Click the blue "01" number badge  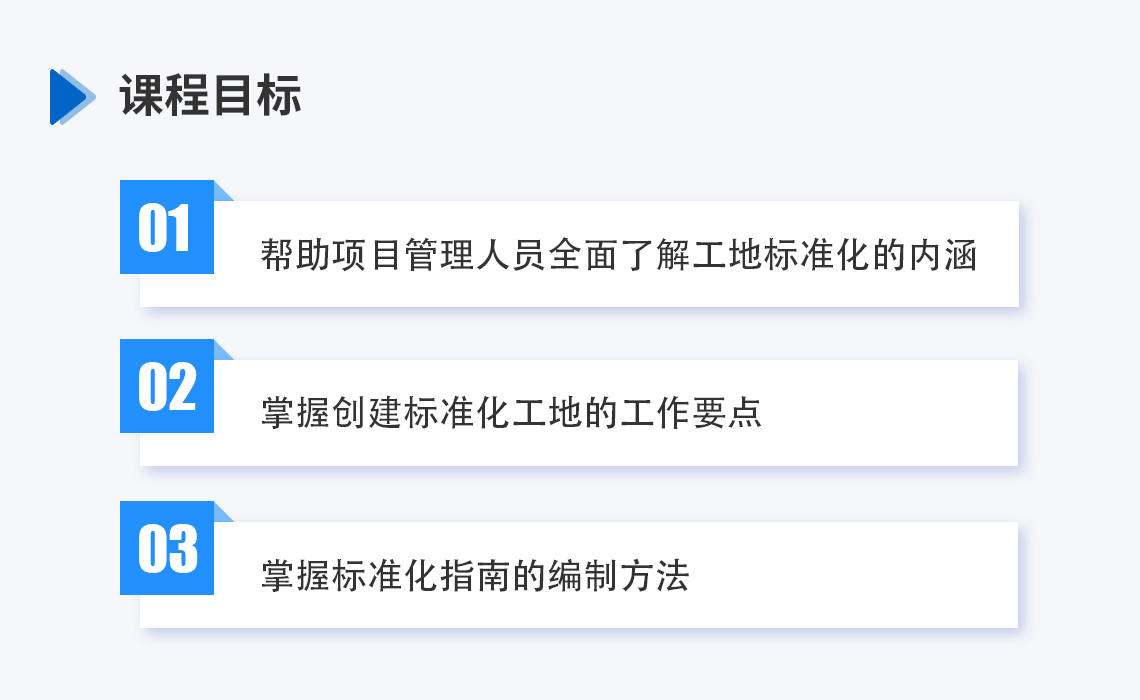(166, 228)
